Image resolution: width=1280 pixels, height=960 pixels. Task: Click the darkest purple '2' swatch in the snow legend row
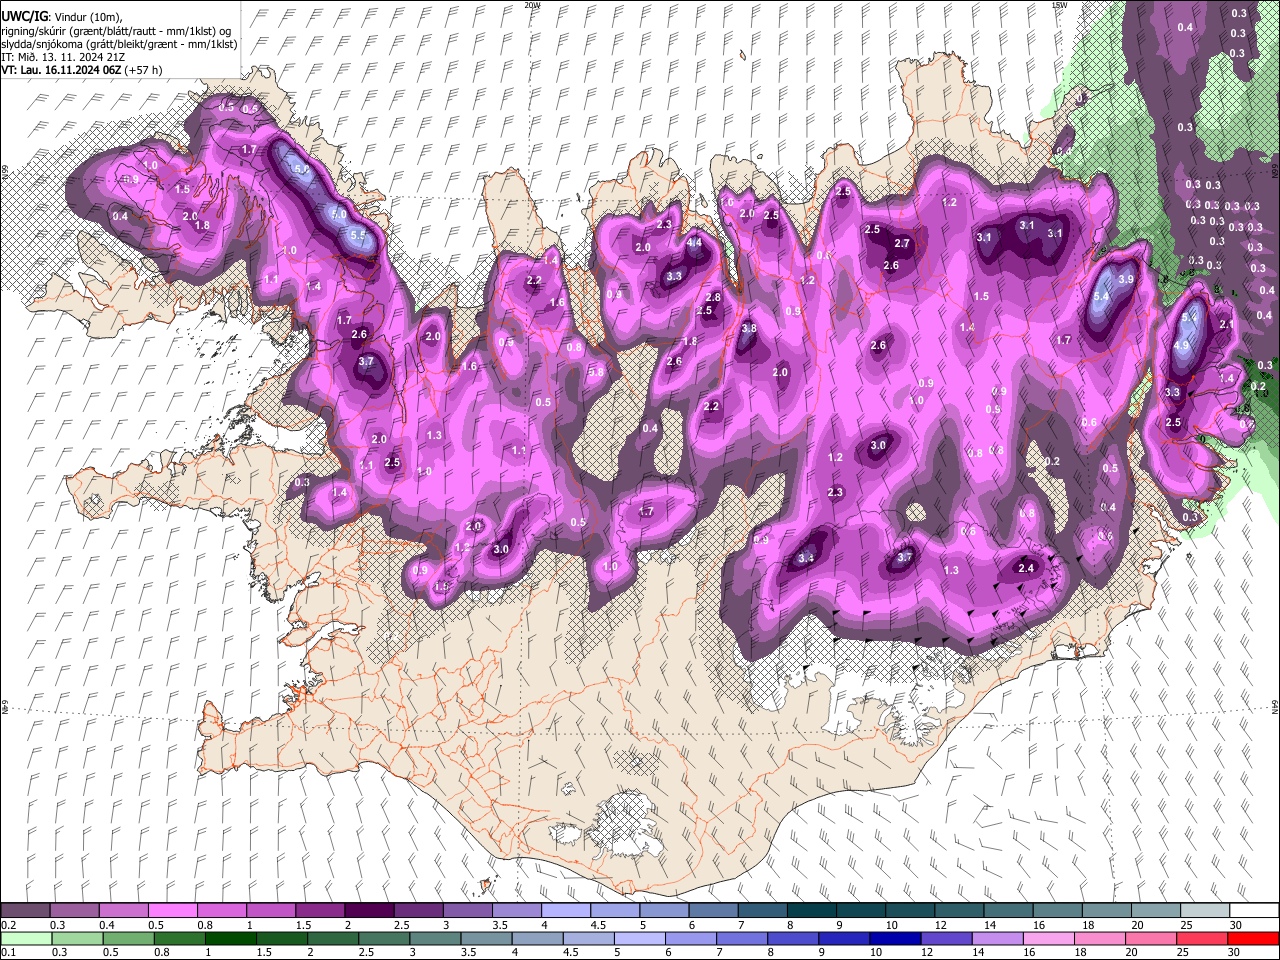coord(369,911)
